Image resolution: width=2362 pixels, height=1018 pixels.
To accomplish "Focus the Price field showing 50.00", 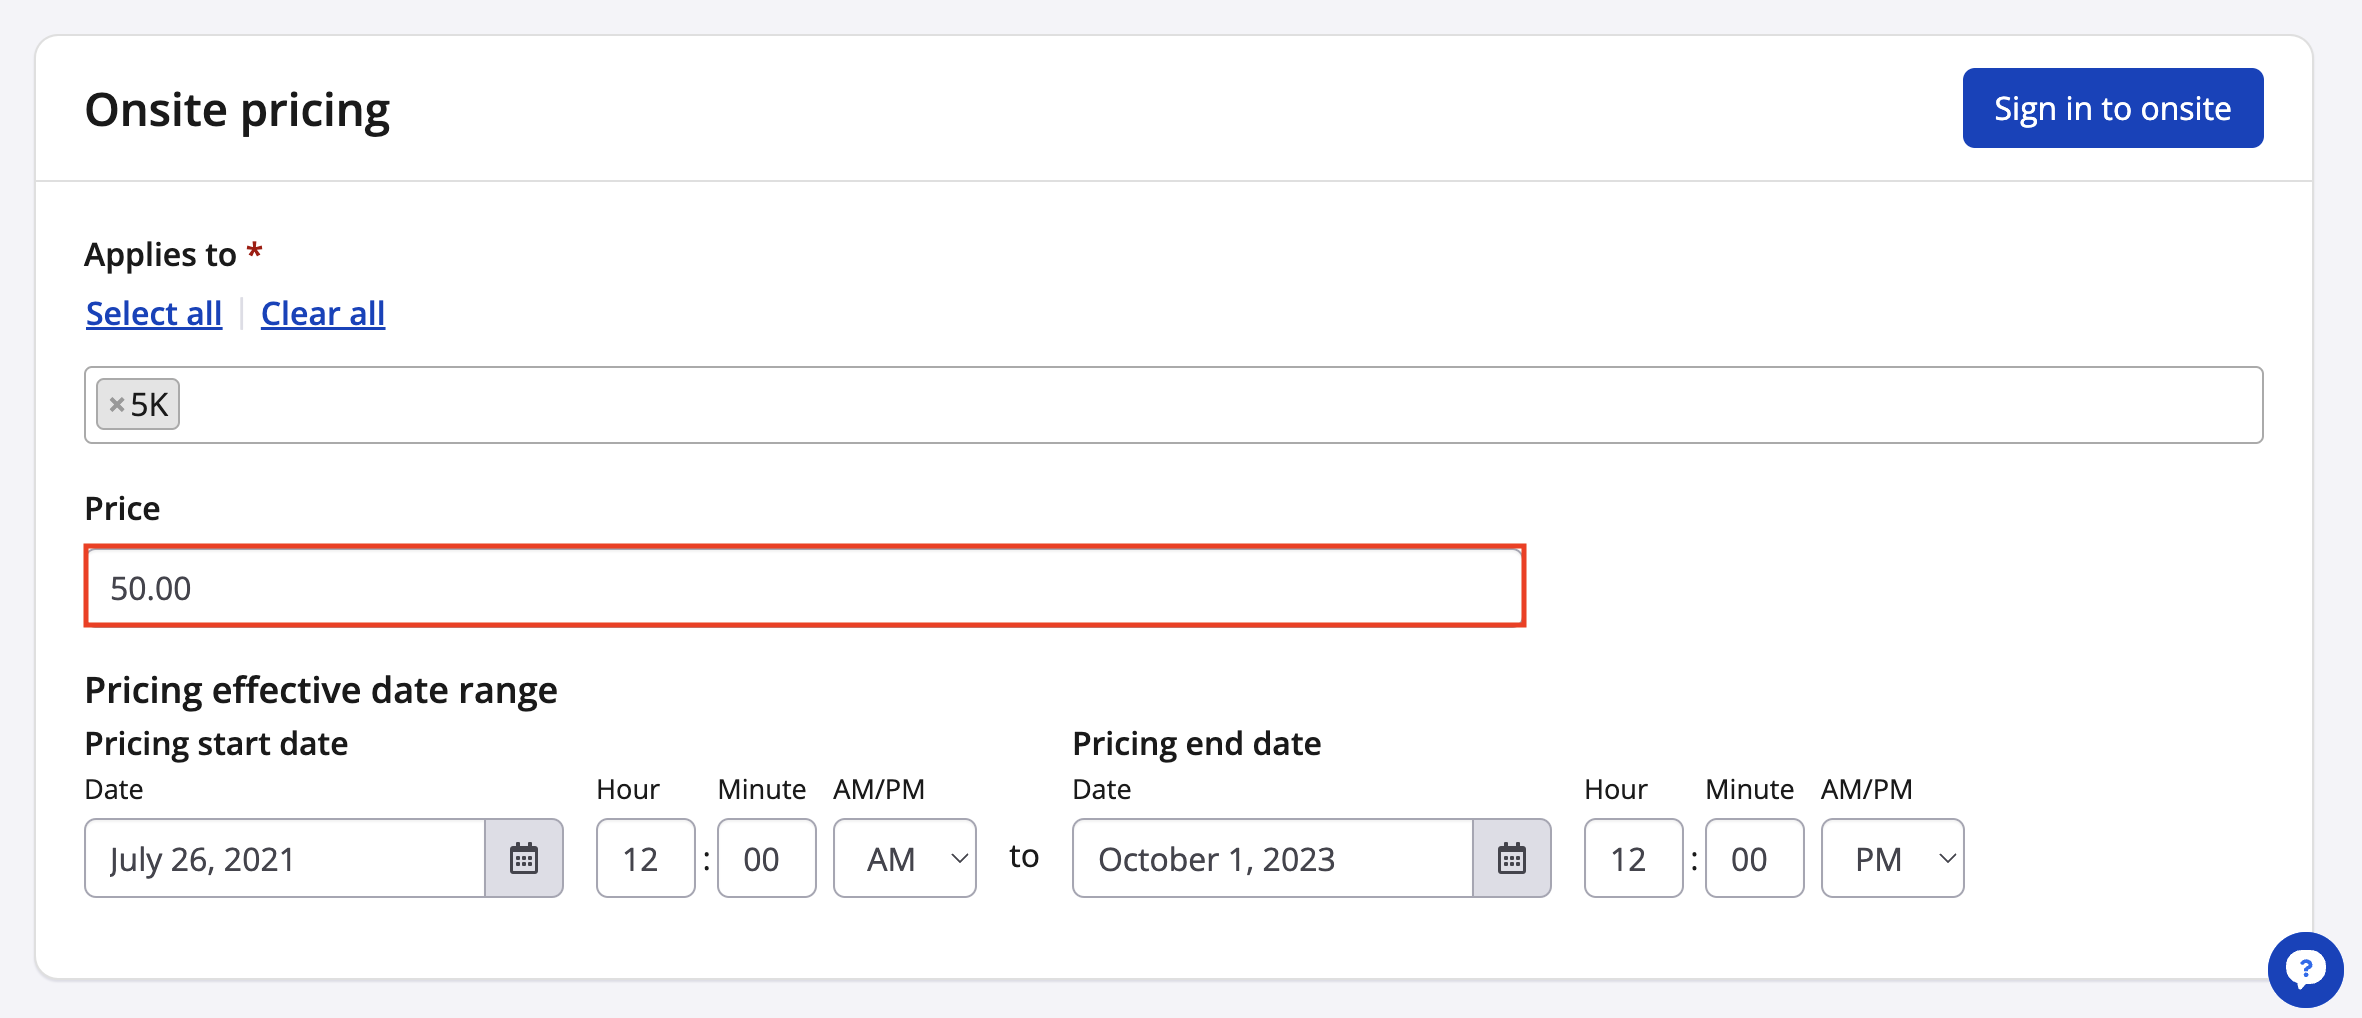I will tap(805, 587).
